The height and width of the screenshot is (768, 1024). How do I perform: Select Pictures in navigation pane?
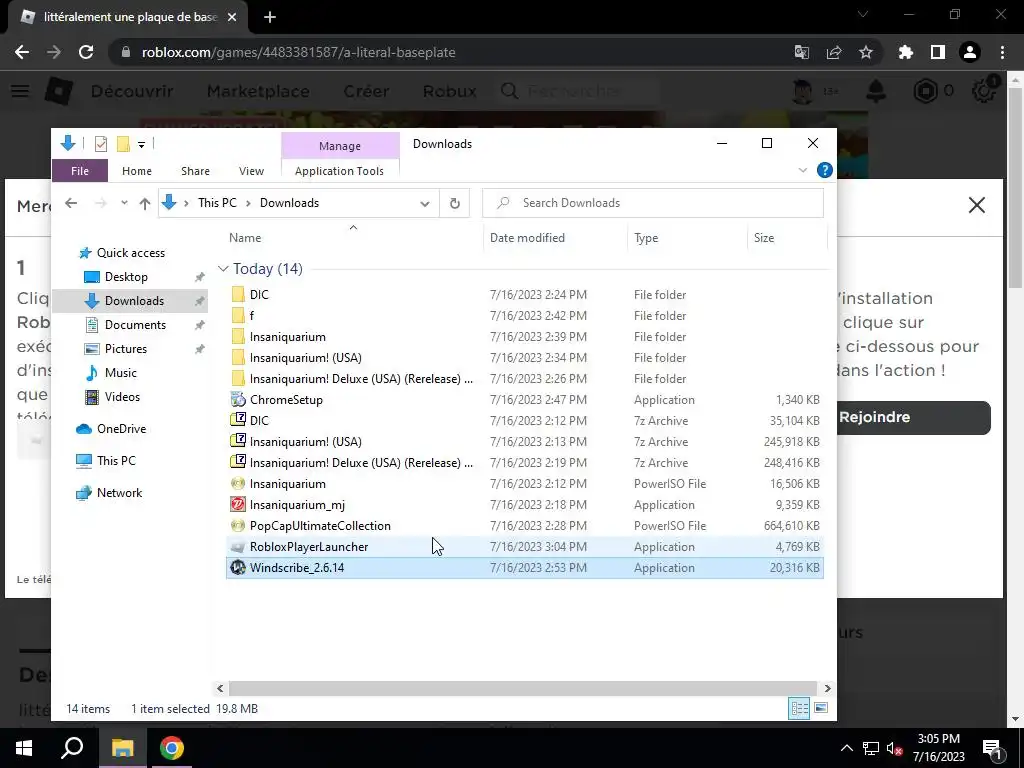(125, 349)
